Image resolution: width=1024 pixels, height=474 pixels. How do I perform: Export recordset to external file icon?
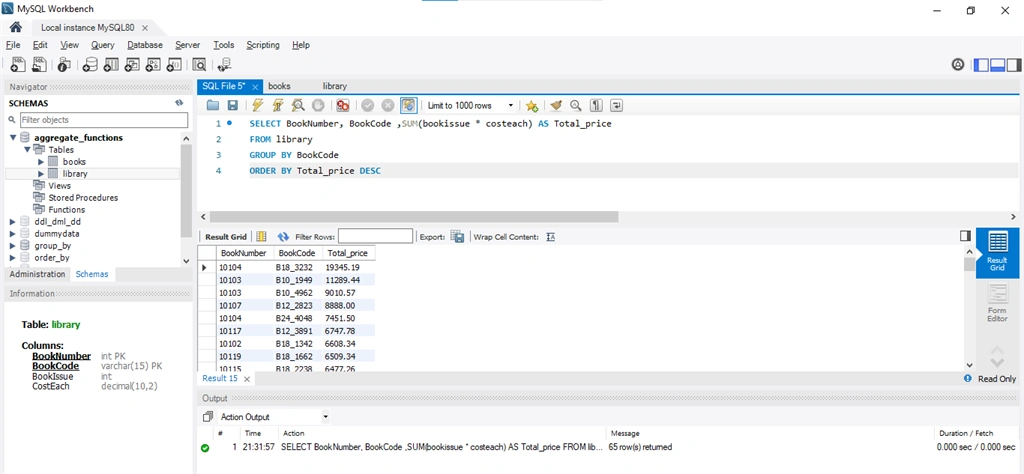point(457,236)
